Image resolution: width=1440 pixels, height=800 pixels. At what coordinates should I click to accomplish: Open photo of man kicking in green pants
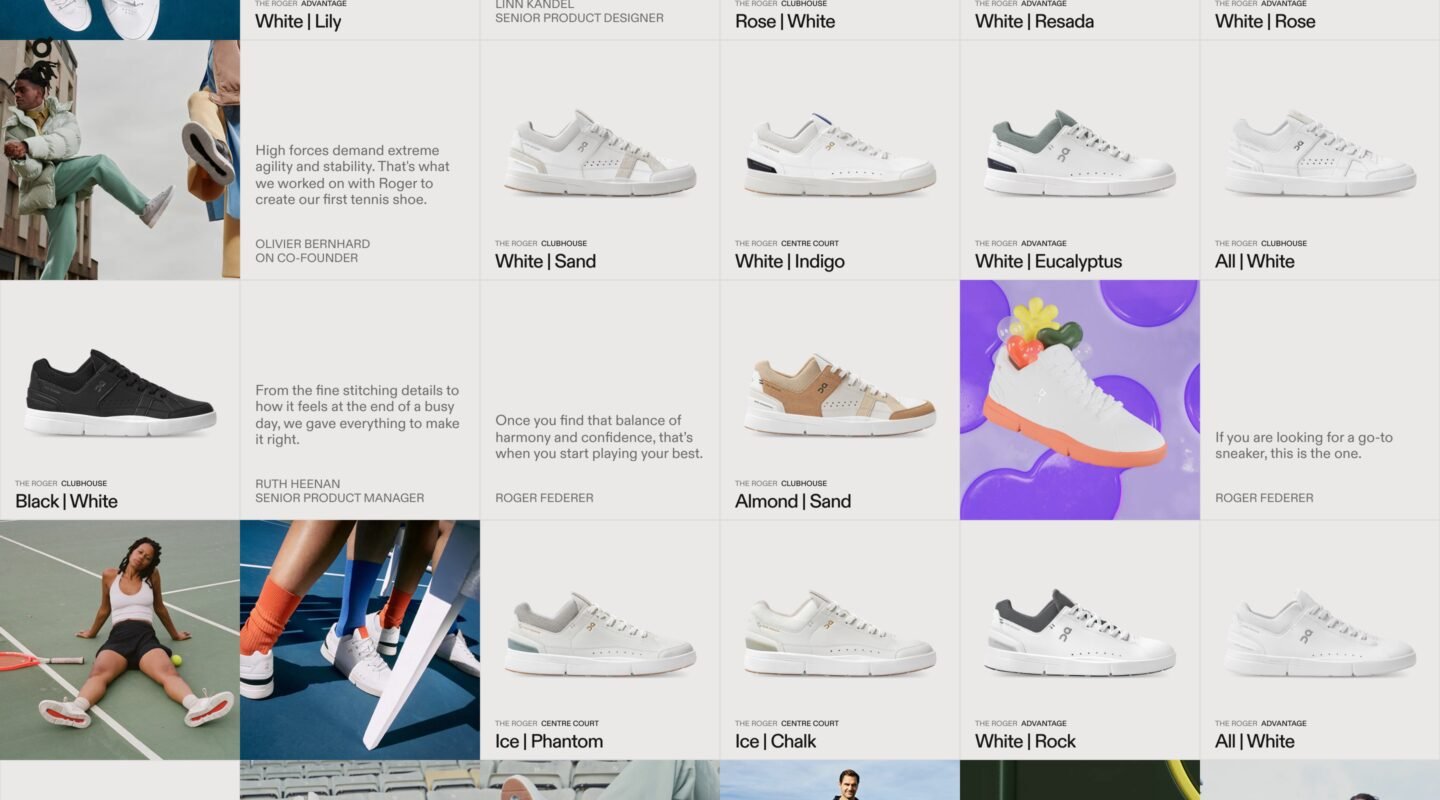120,160
